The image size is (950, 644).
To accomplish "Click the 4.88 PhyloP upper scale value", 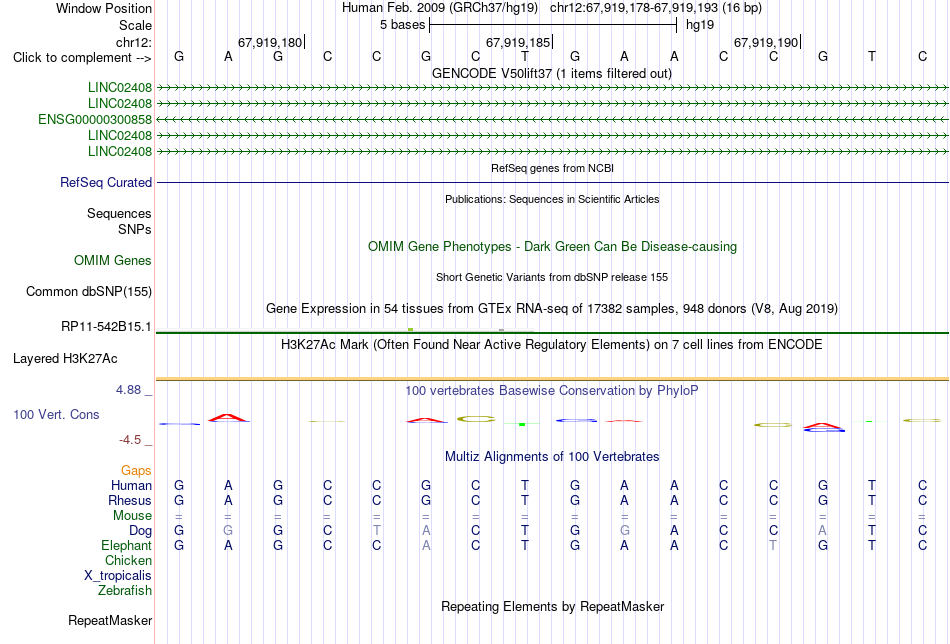I will click(x=128, y=390).
